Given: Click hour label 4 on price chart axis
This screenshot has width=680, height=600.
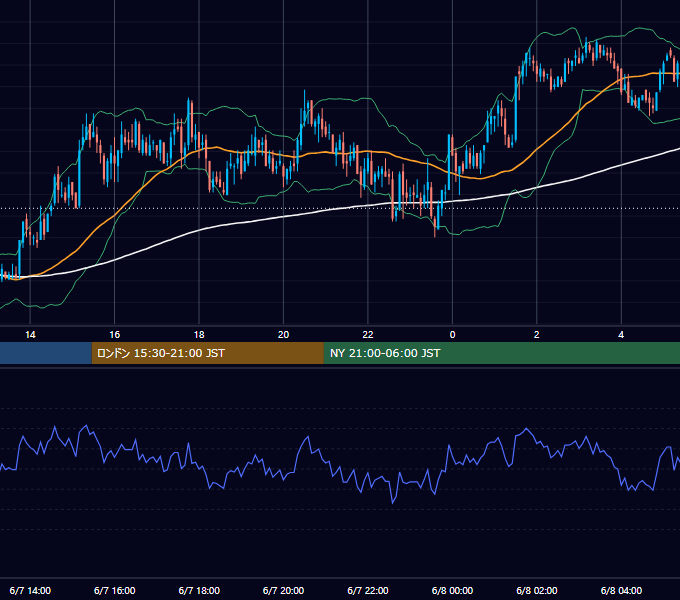Looking at the screenshot, I should (x=621, y=335).
